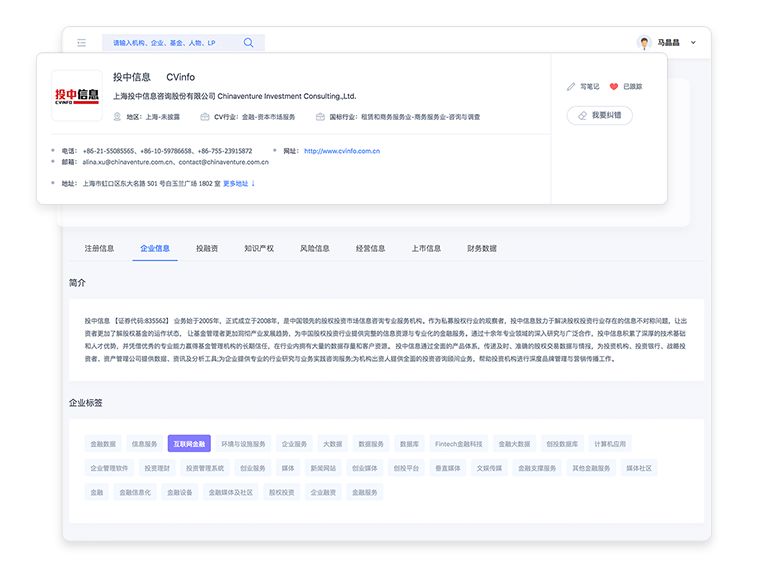Click the briefcase icon beside CV行业

click(x=204, y=117)
